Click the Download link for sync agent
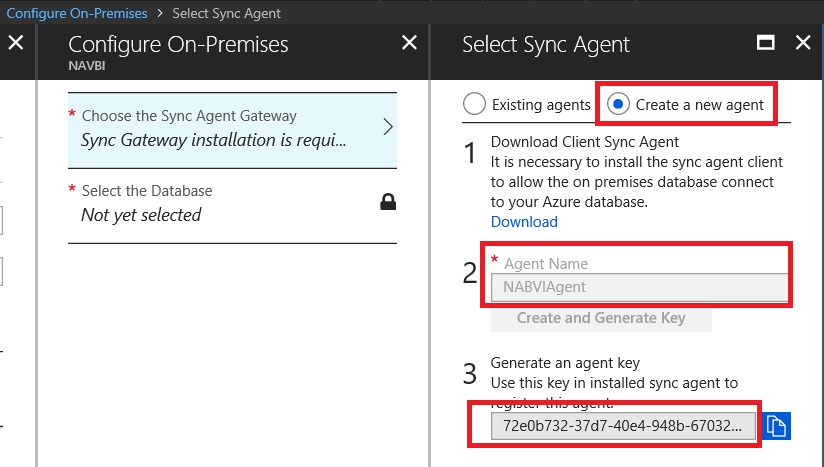824x467 pixels. point(524,222)
